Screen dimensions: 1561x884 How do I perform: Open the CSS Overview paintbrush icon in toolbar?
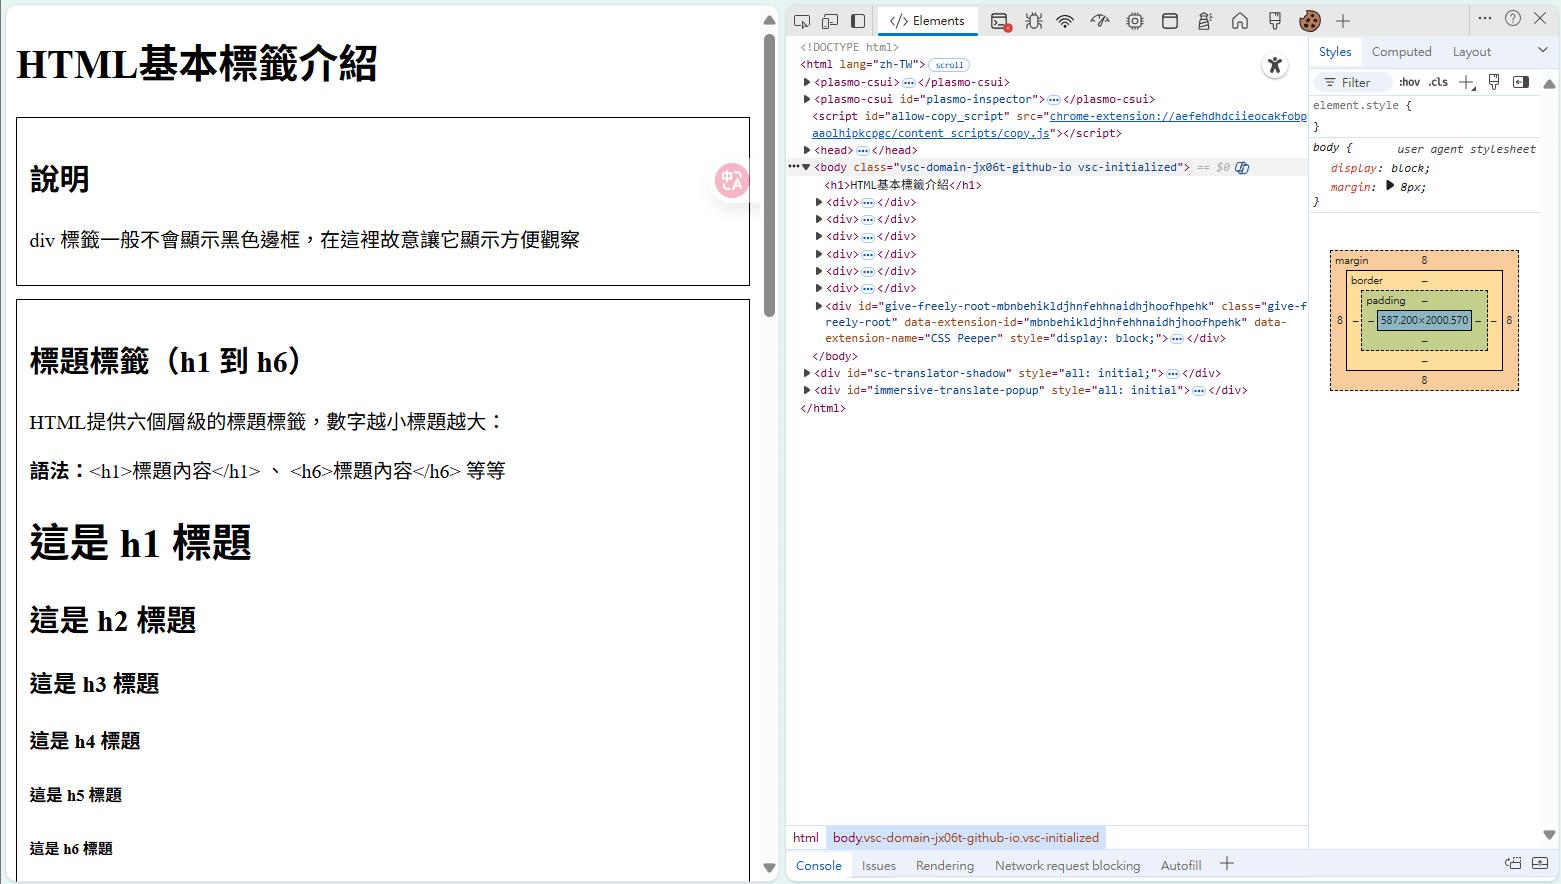(x=1275, y=21)
